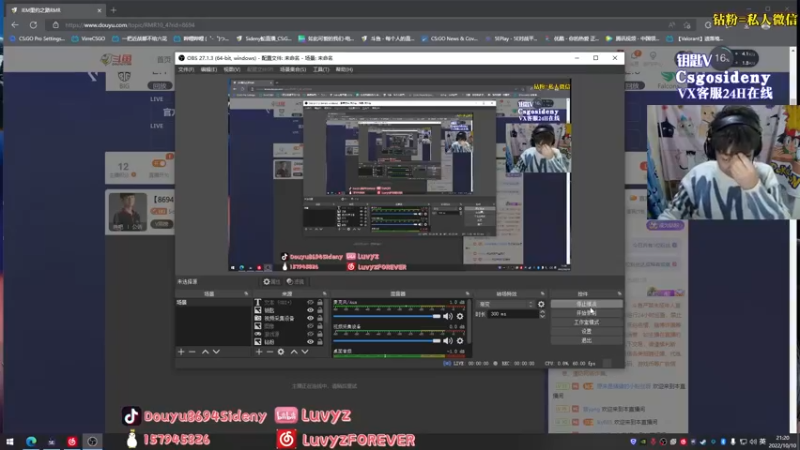Toggle lock on video capture device source

click(320, 318)
